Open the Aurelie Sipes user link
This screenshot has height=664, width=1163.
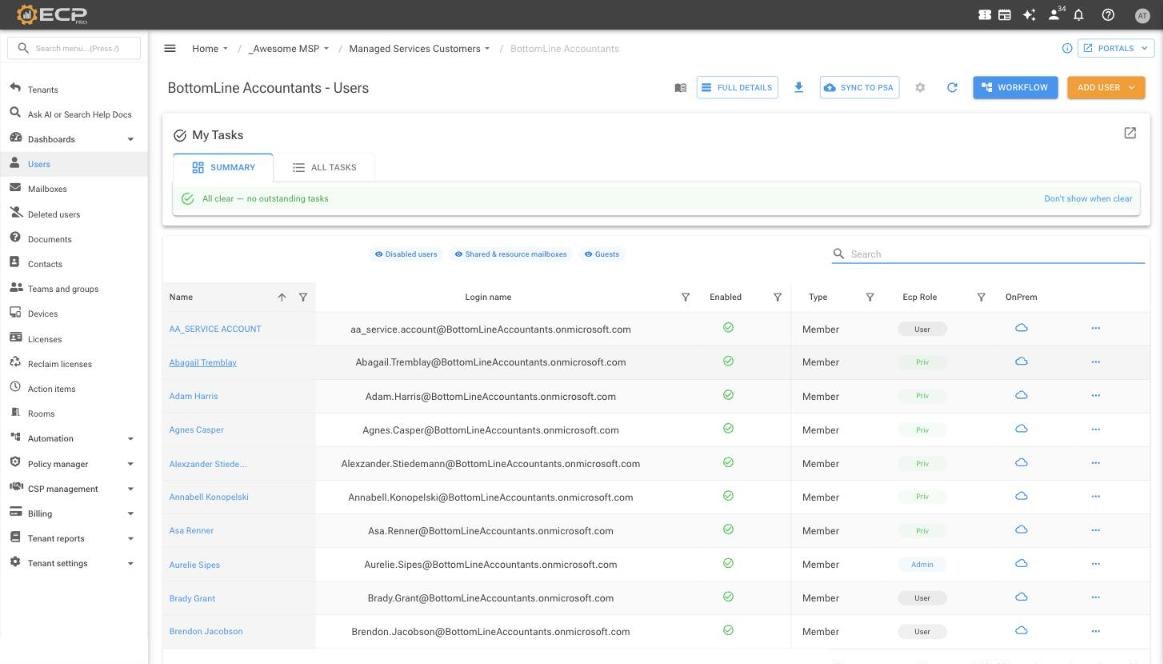(194, 565)
